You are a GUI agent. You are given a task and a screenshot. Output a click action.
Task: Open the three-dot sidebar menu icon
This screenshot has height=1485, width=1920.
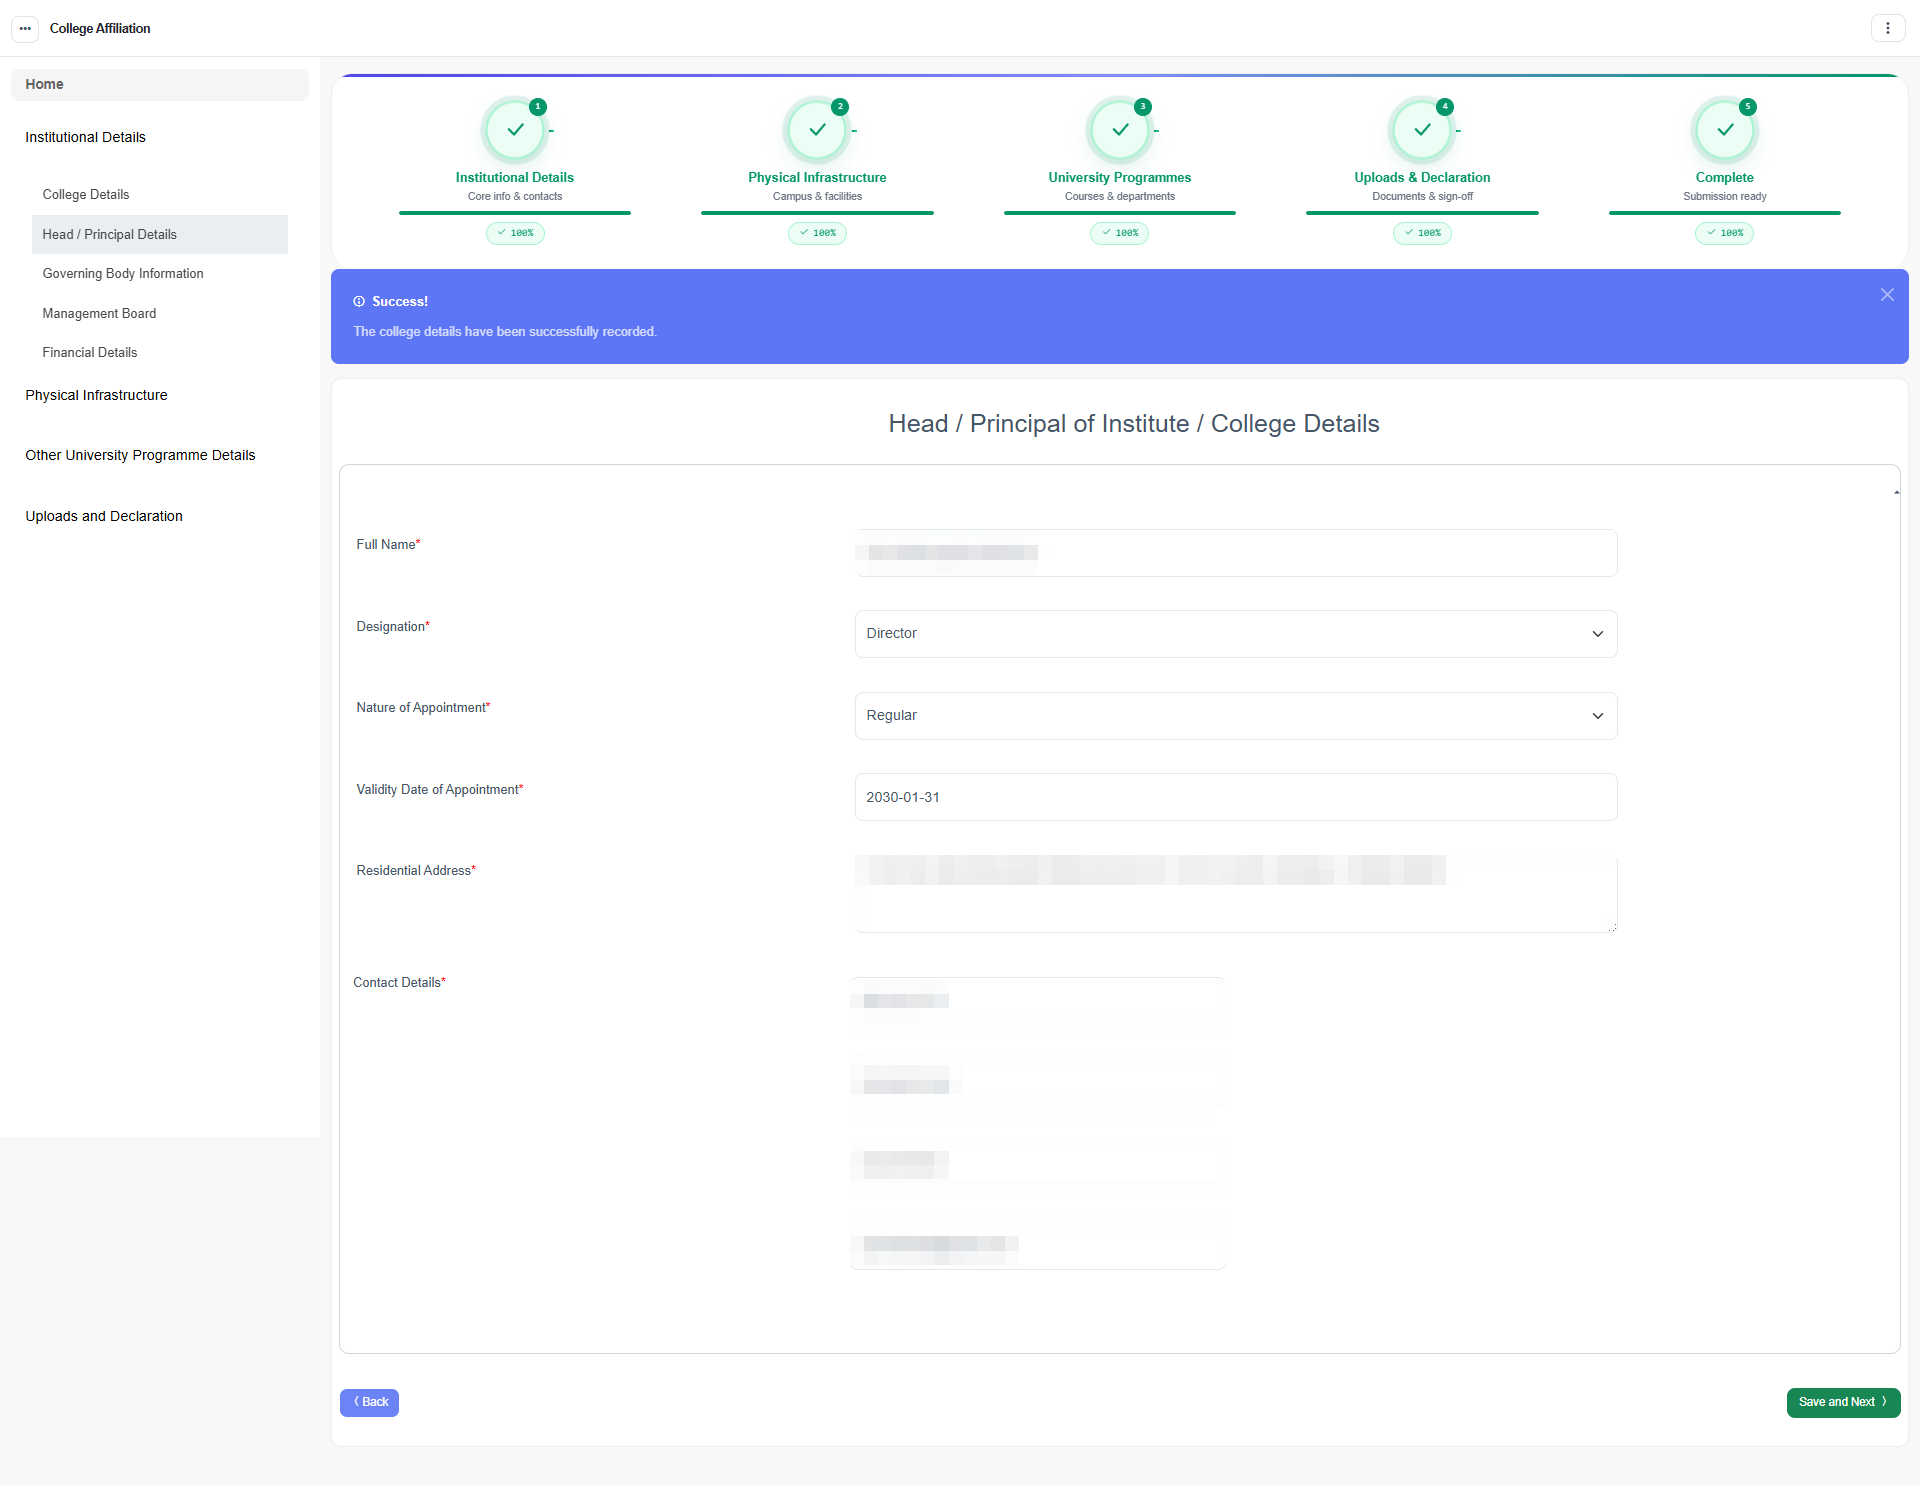25,28
